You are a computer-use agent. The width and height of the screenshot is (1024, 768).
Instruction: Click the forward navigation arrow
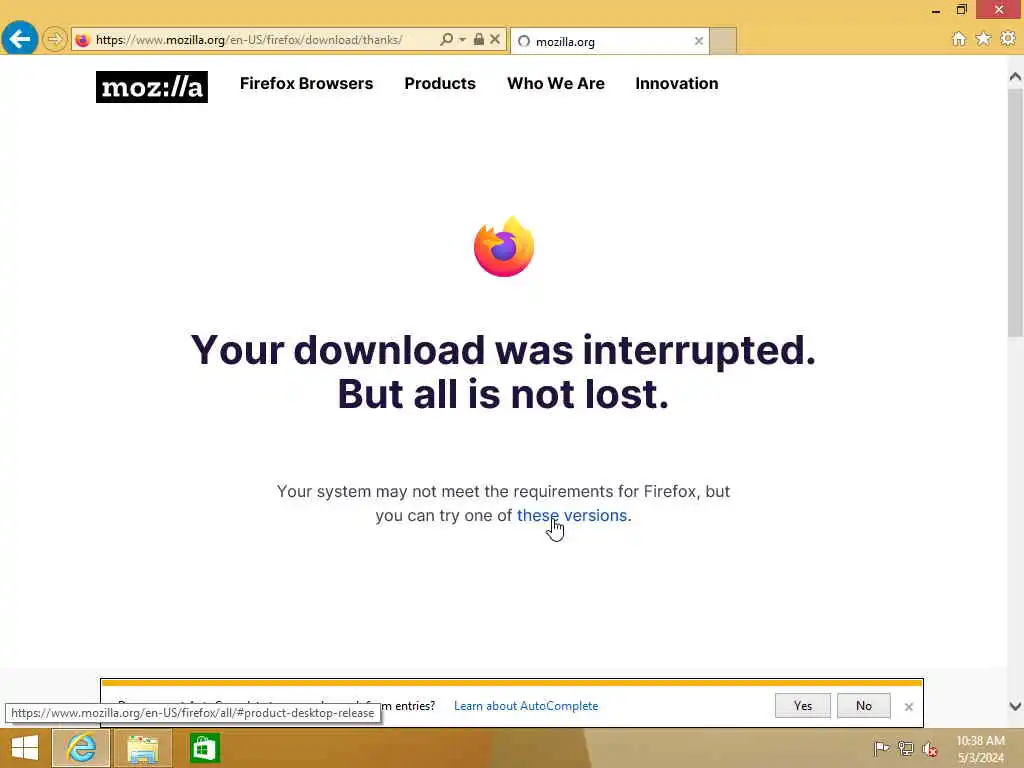[55, 39]
